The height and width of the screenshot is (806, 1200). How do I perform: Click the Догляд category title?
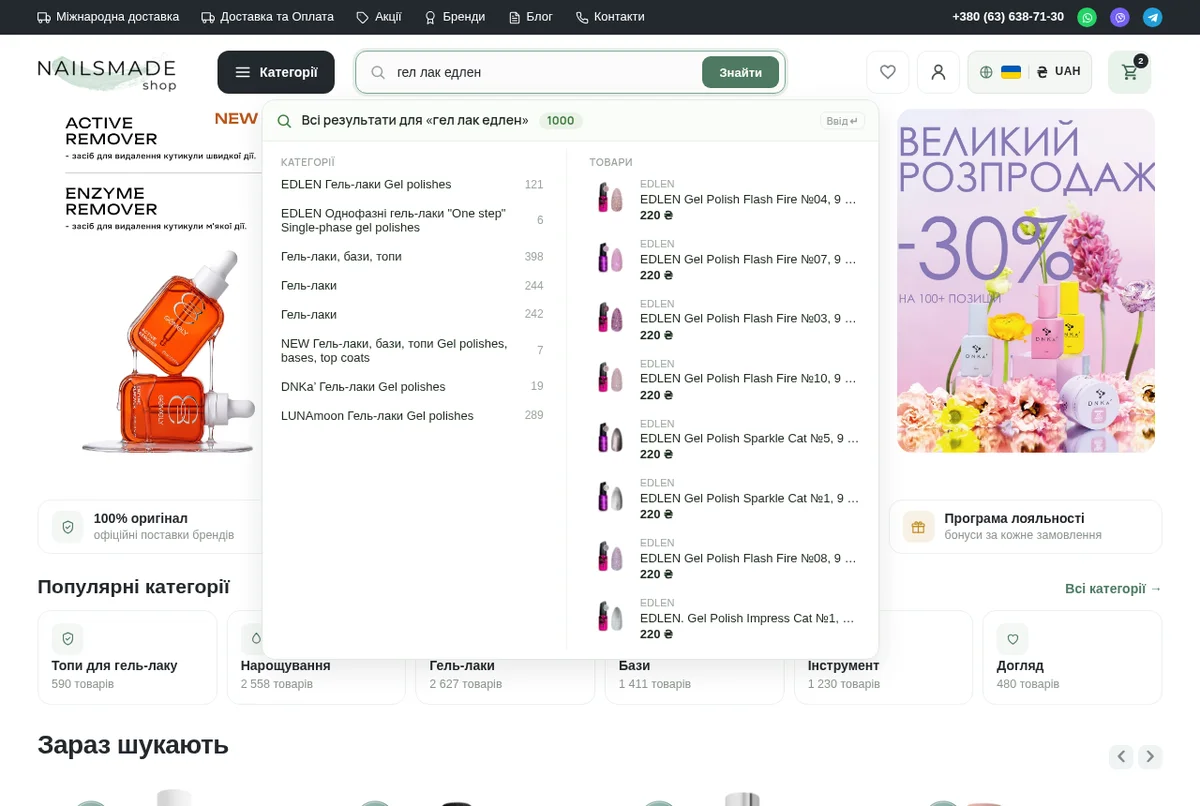tap(1020, 666)
